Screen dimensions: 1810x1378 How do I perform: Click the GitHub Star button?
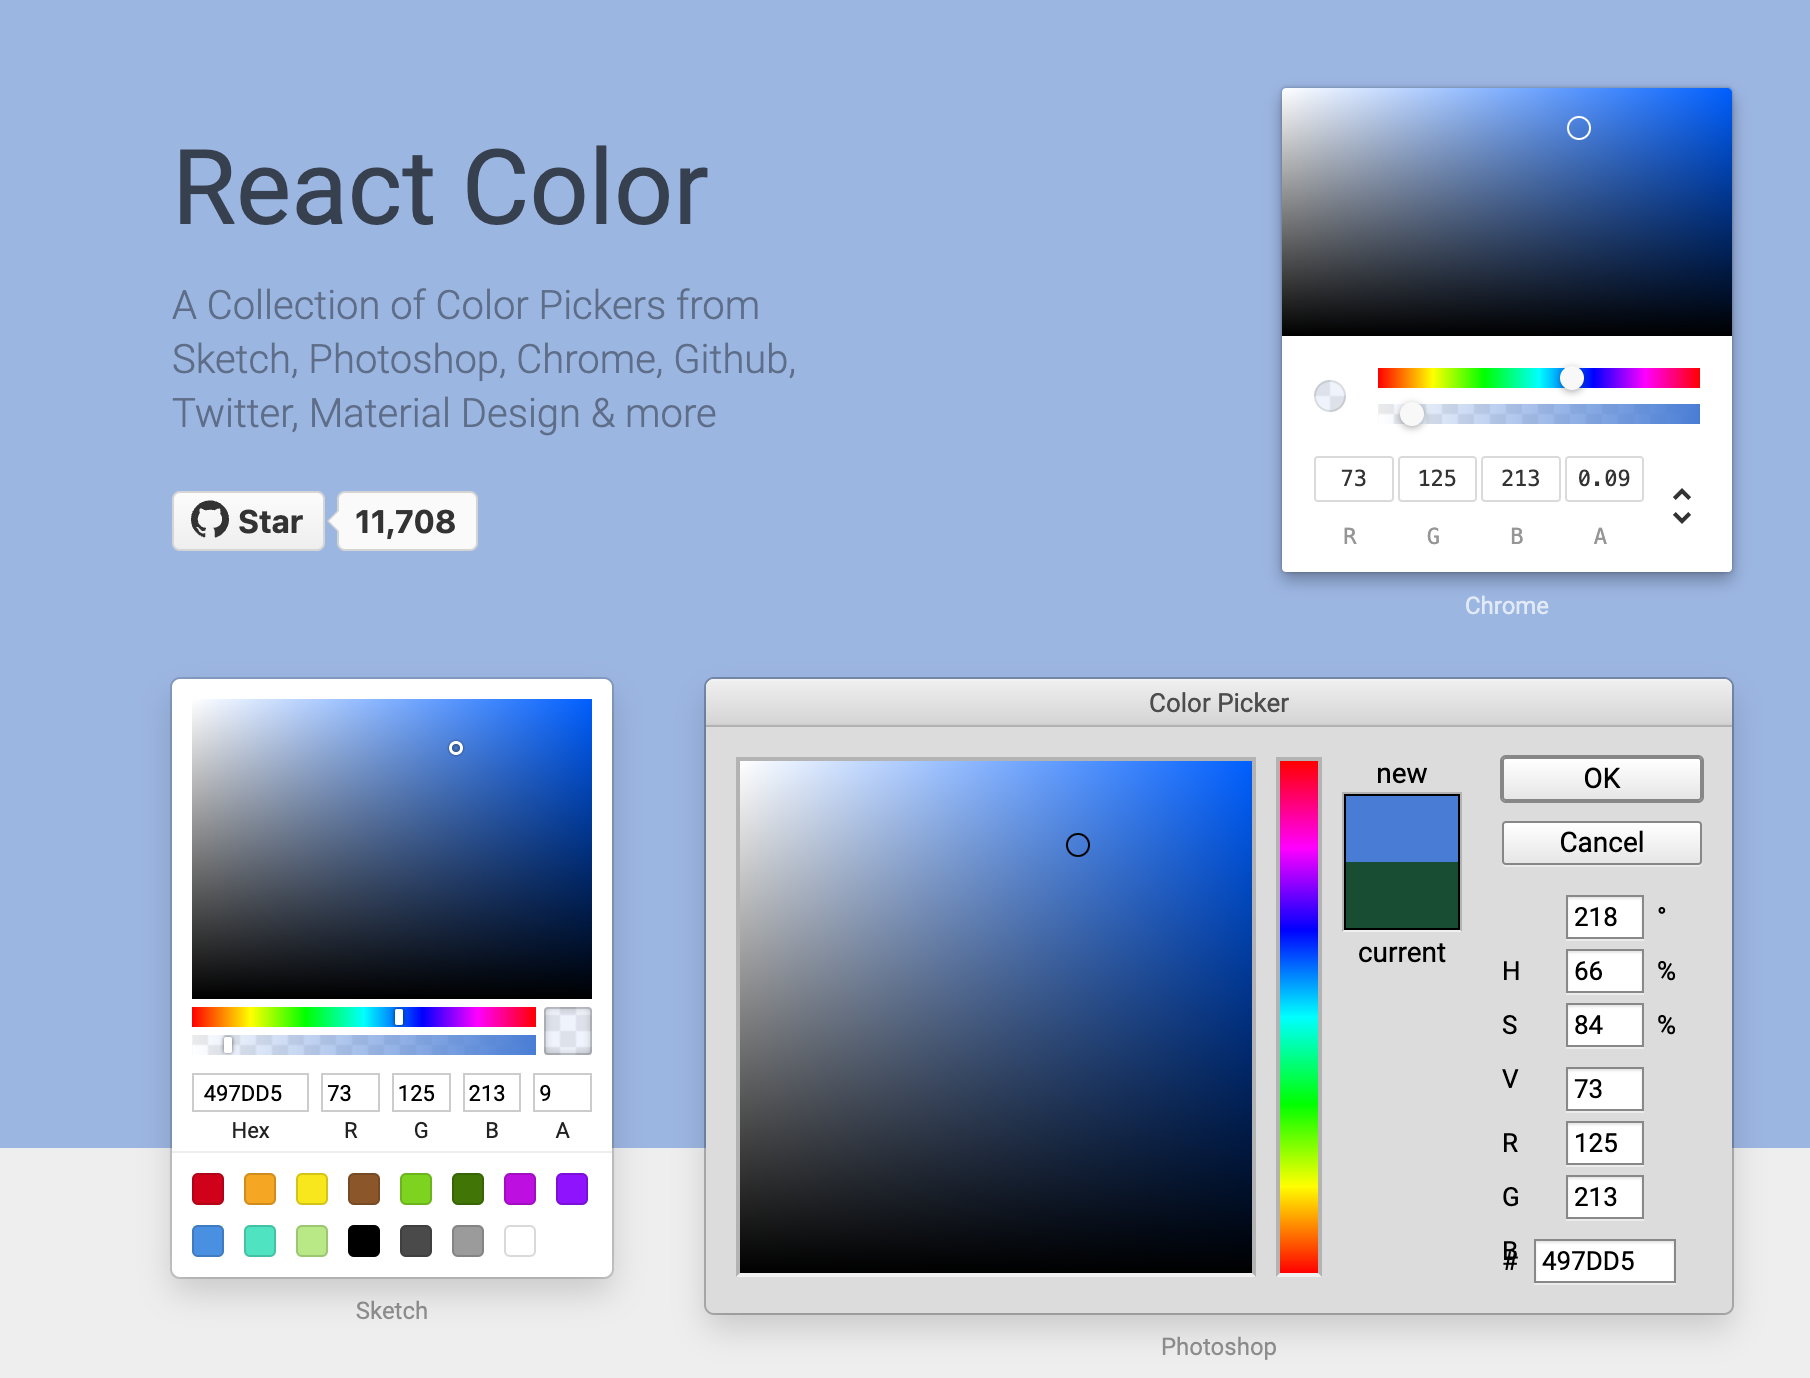(248, 521)
